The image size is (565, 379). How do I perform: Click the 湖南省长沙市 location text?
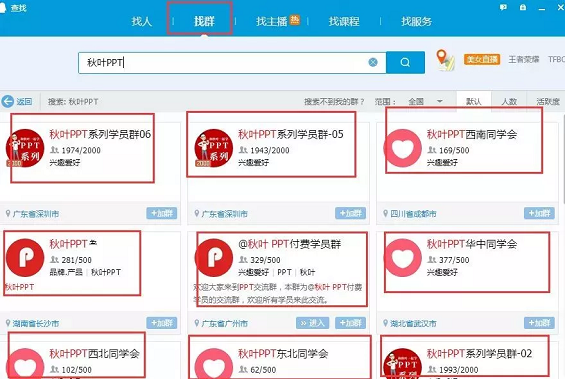(36, 324)
